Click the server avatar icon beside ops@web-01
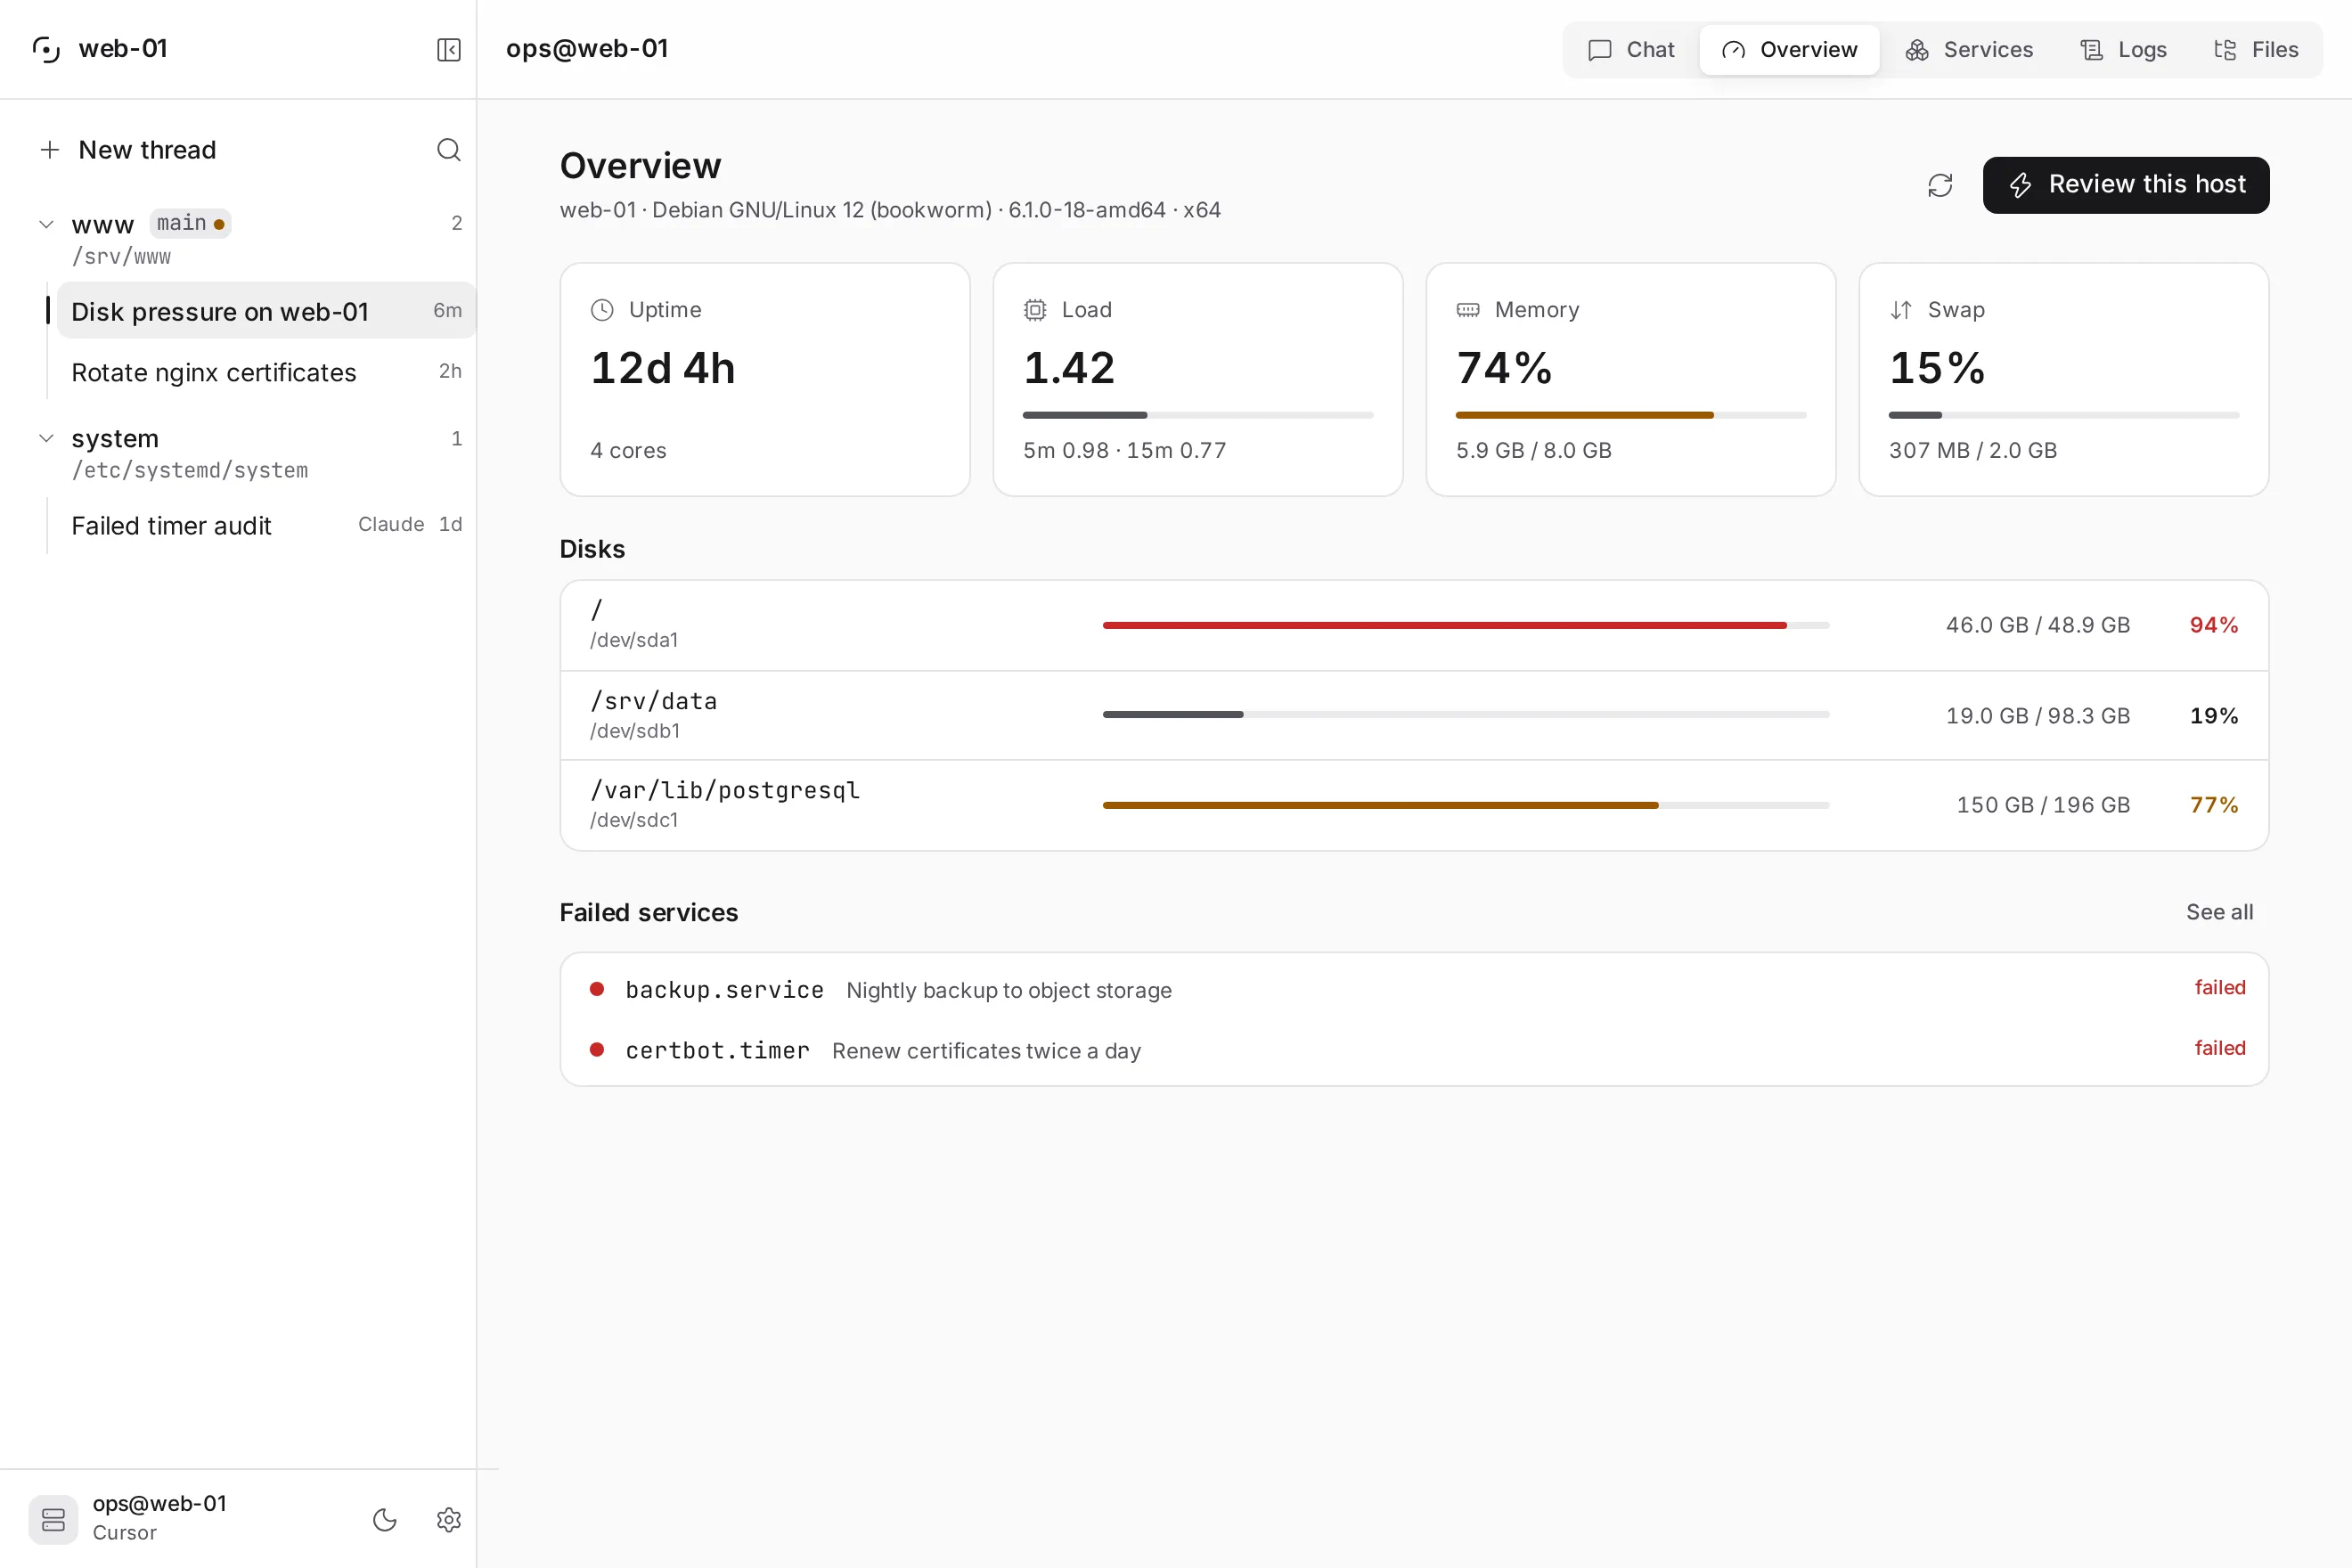 (53, 1520)
